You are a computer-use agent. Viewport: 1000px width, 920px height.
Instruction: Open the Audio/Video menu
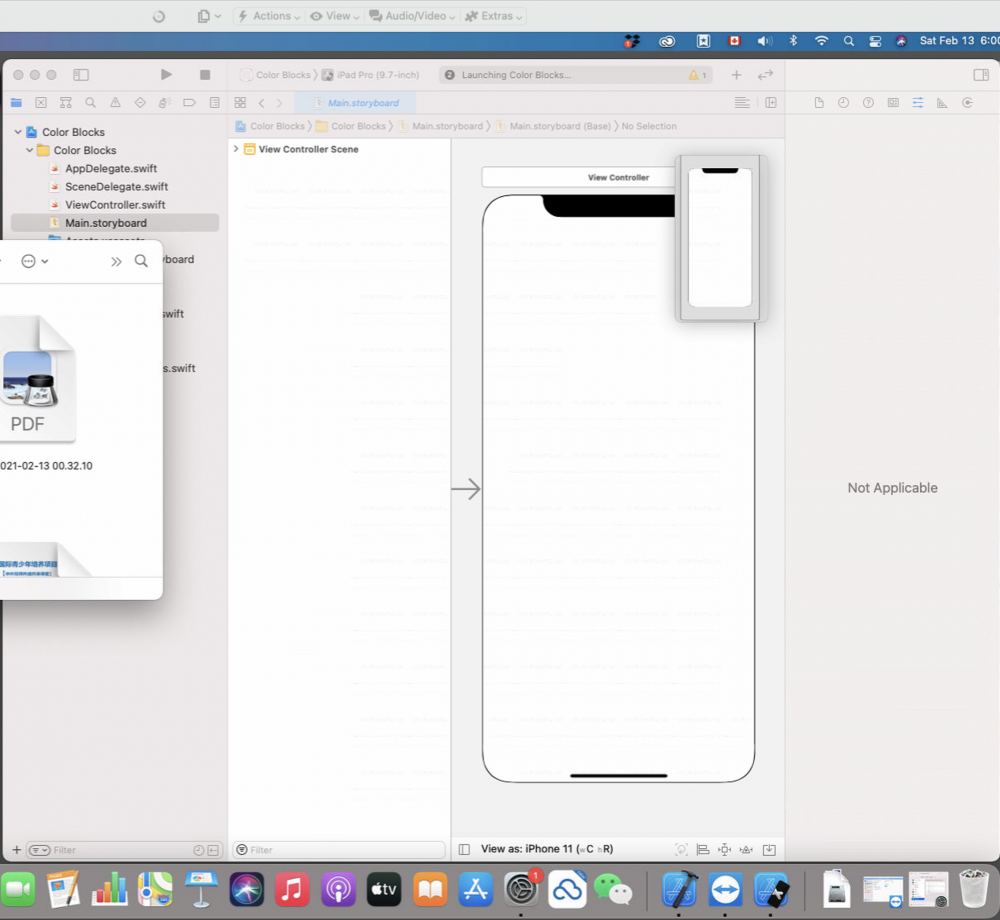click(413, 16)
